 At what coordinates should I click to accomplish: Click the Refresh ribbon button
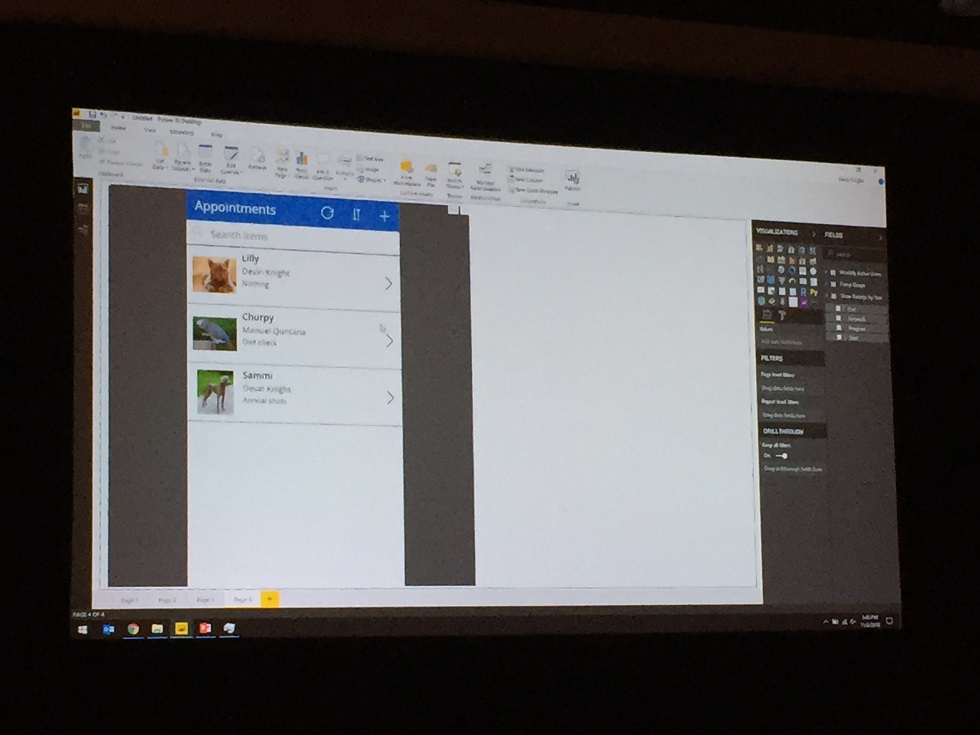coord(258,160)
